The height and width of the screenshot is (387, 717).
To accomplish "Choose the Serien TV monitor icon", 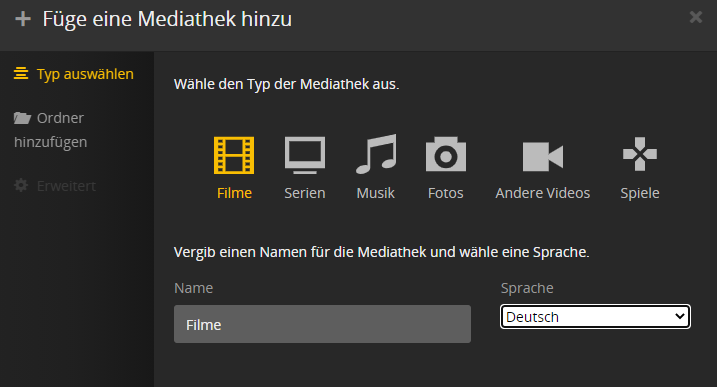I will 305,155.
